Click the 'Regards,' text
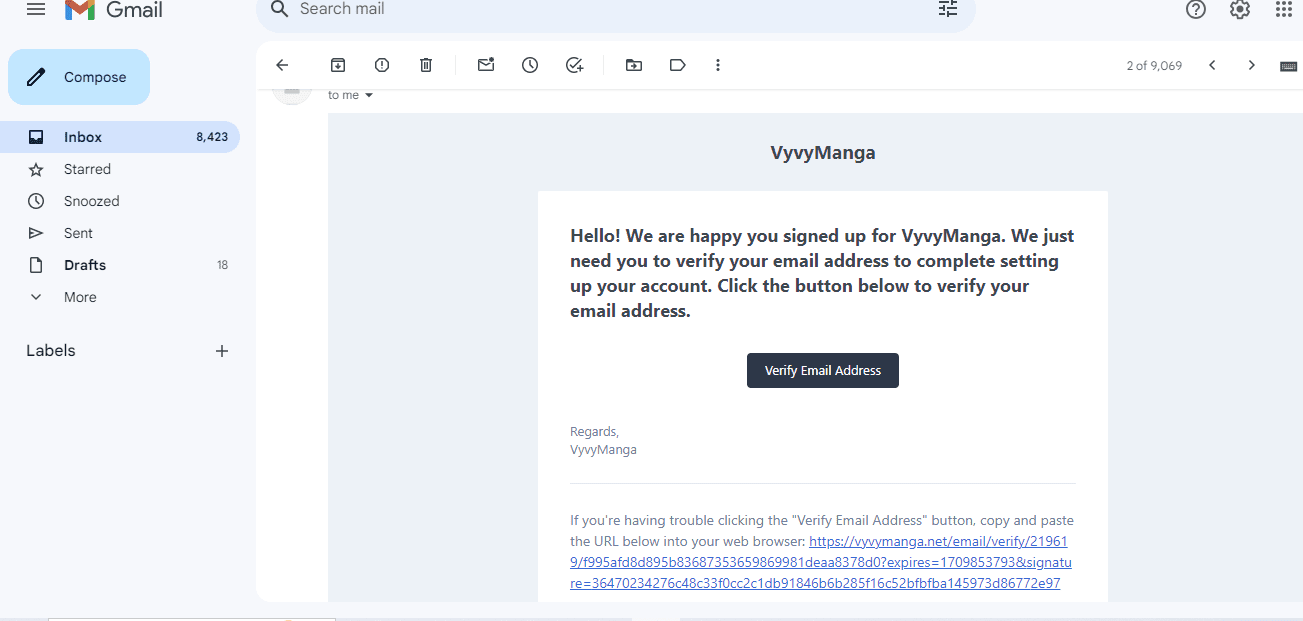This screenshot has height=621, width=1303. [595, 432]
